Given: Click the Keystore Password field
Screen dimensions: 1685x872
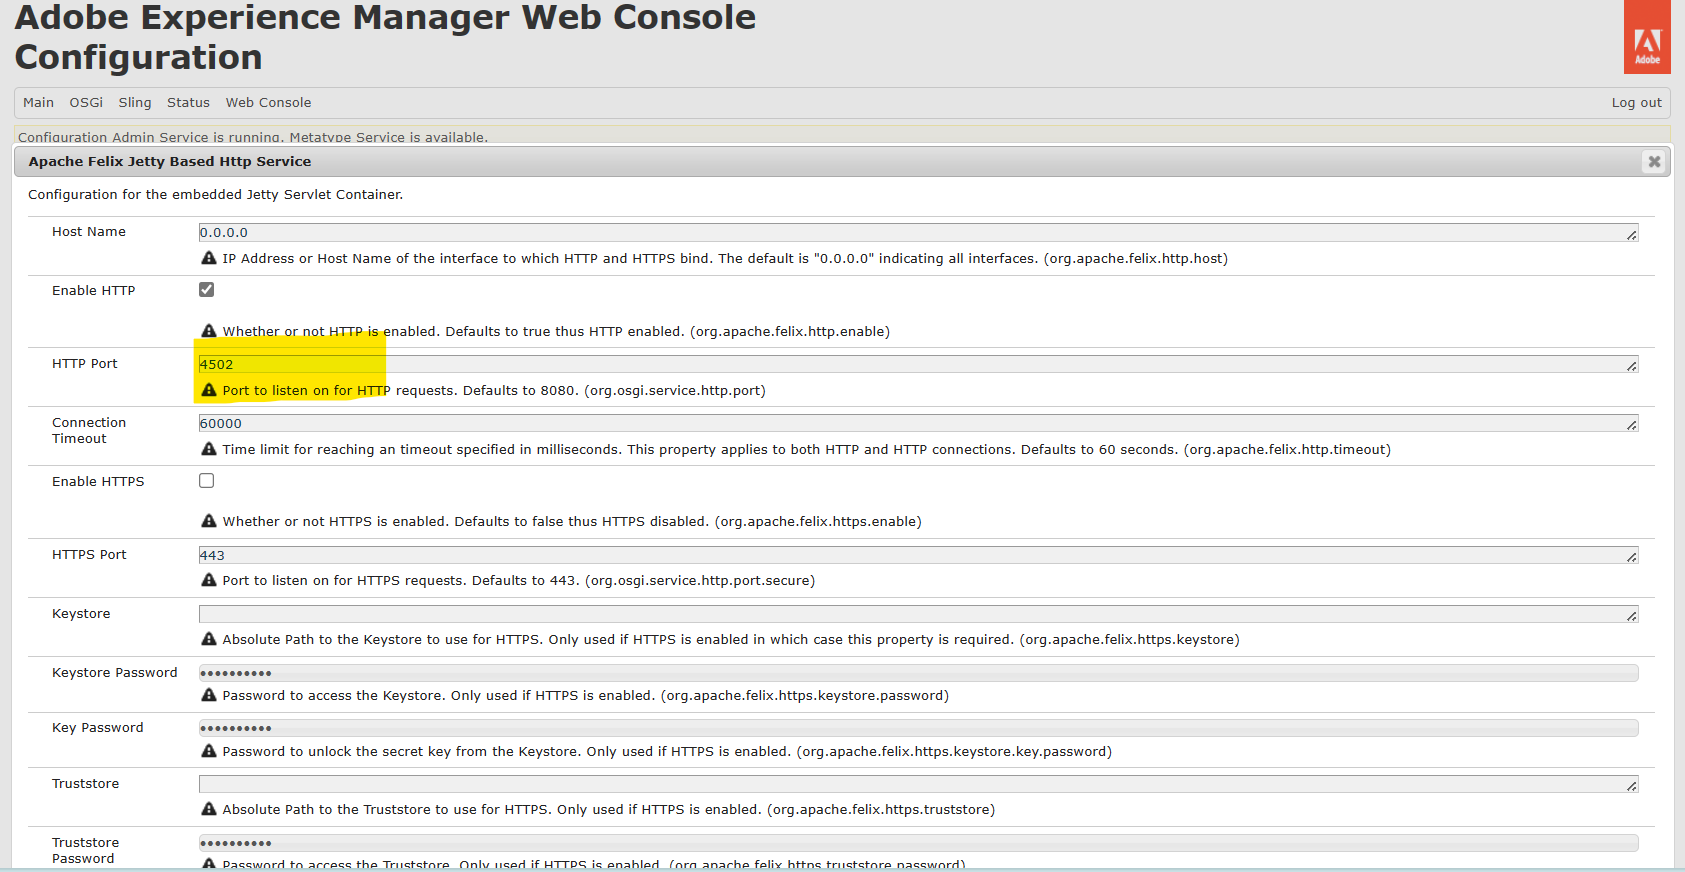Looking at the screenshot, I should 918,673.
